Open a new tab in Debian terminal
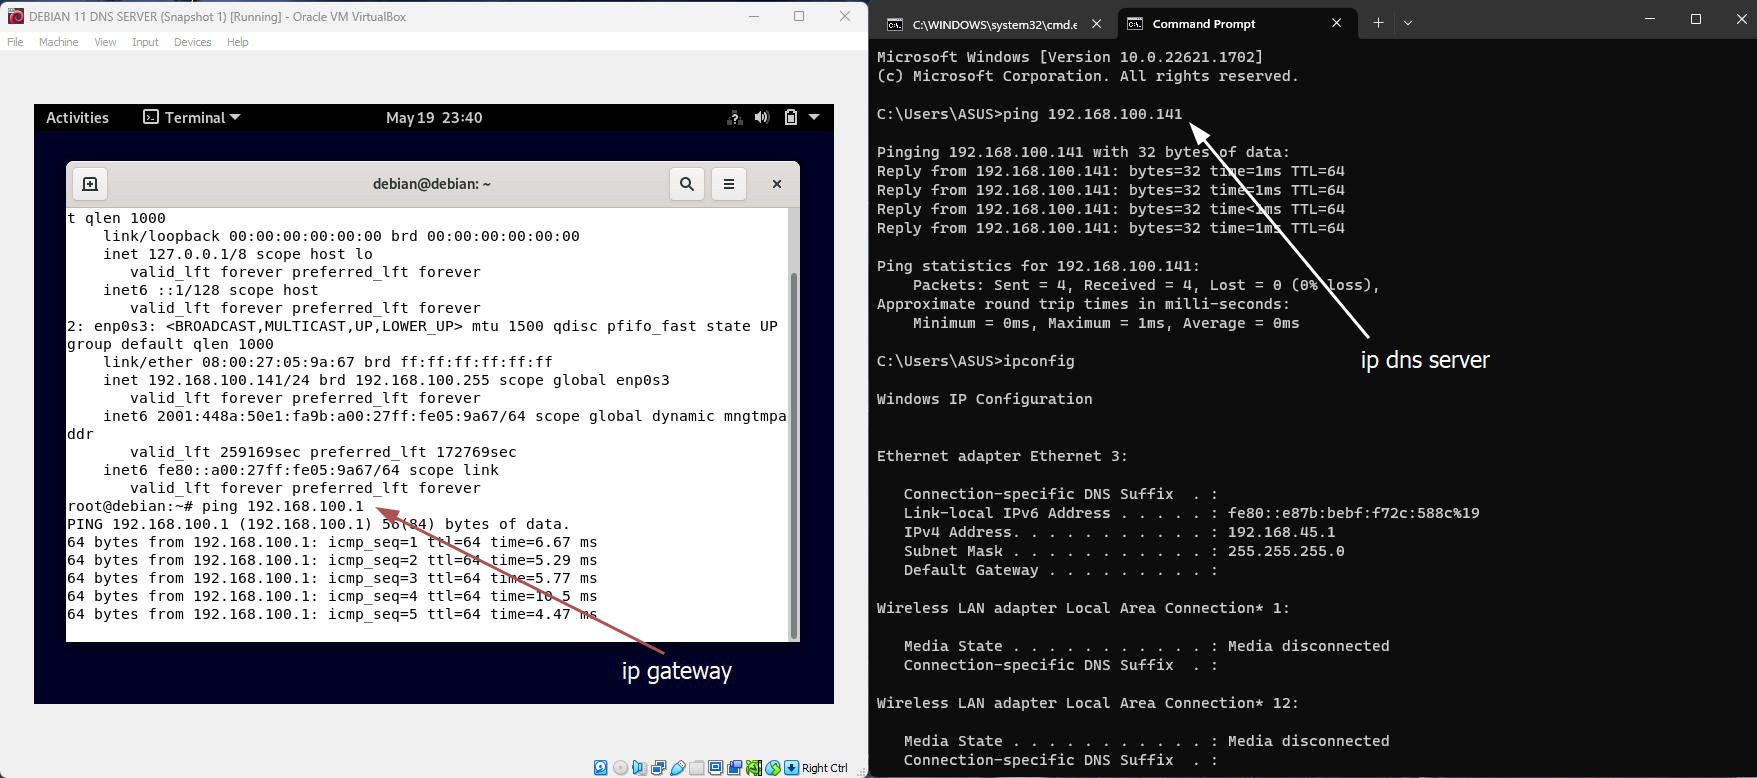The image size is (1757, 778). (x=89, y=184)
